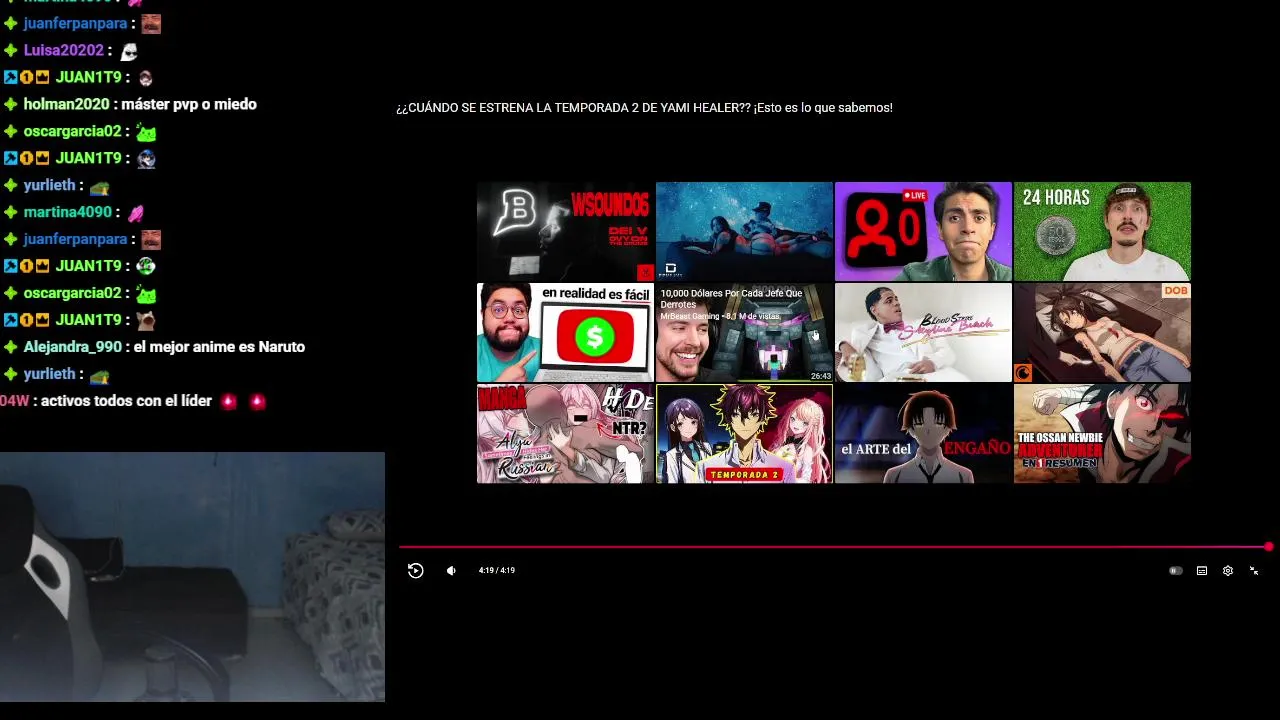
Task: Open the 'el ARTE del ENGAÑO' thumbnail
Action: [x=923, y=434]
